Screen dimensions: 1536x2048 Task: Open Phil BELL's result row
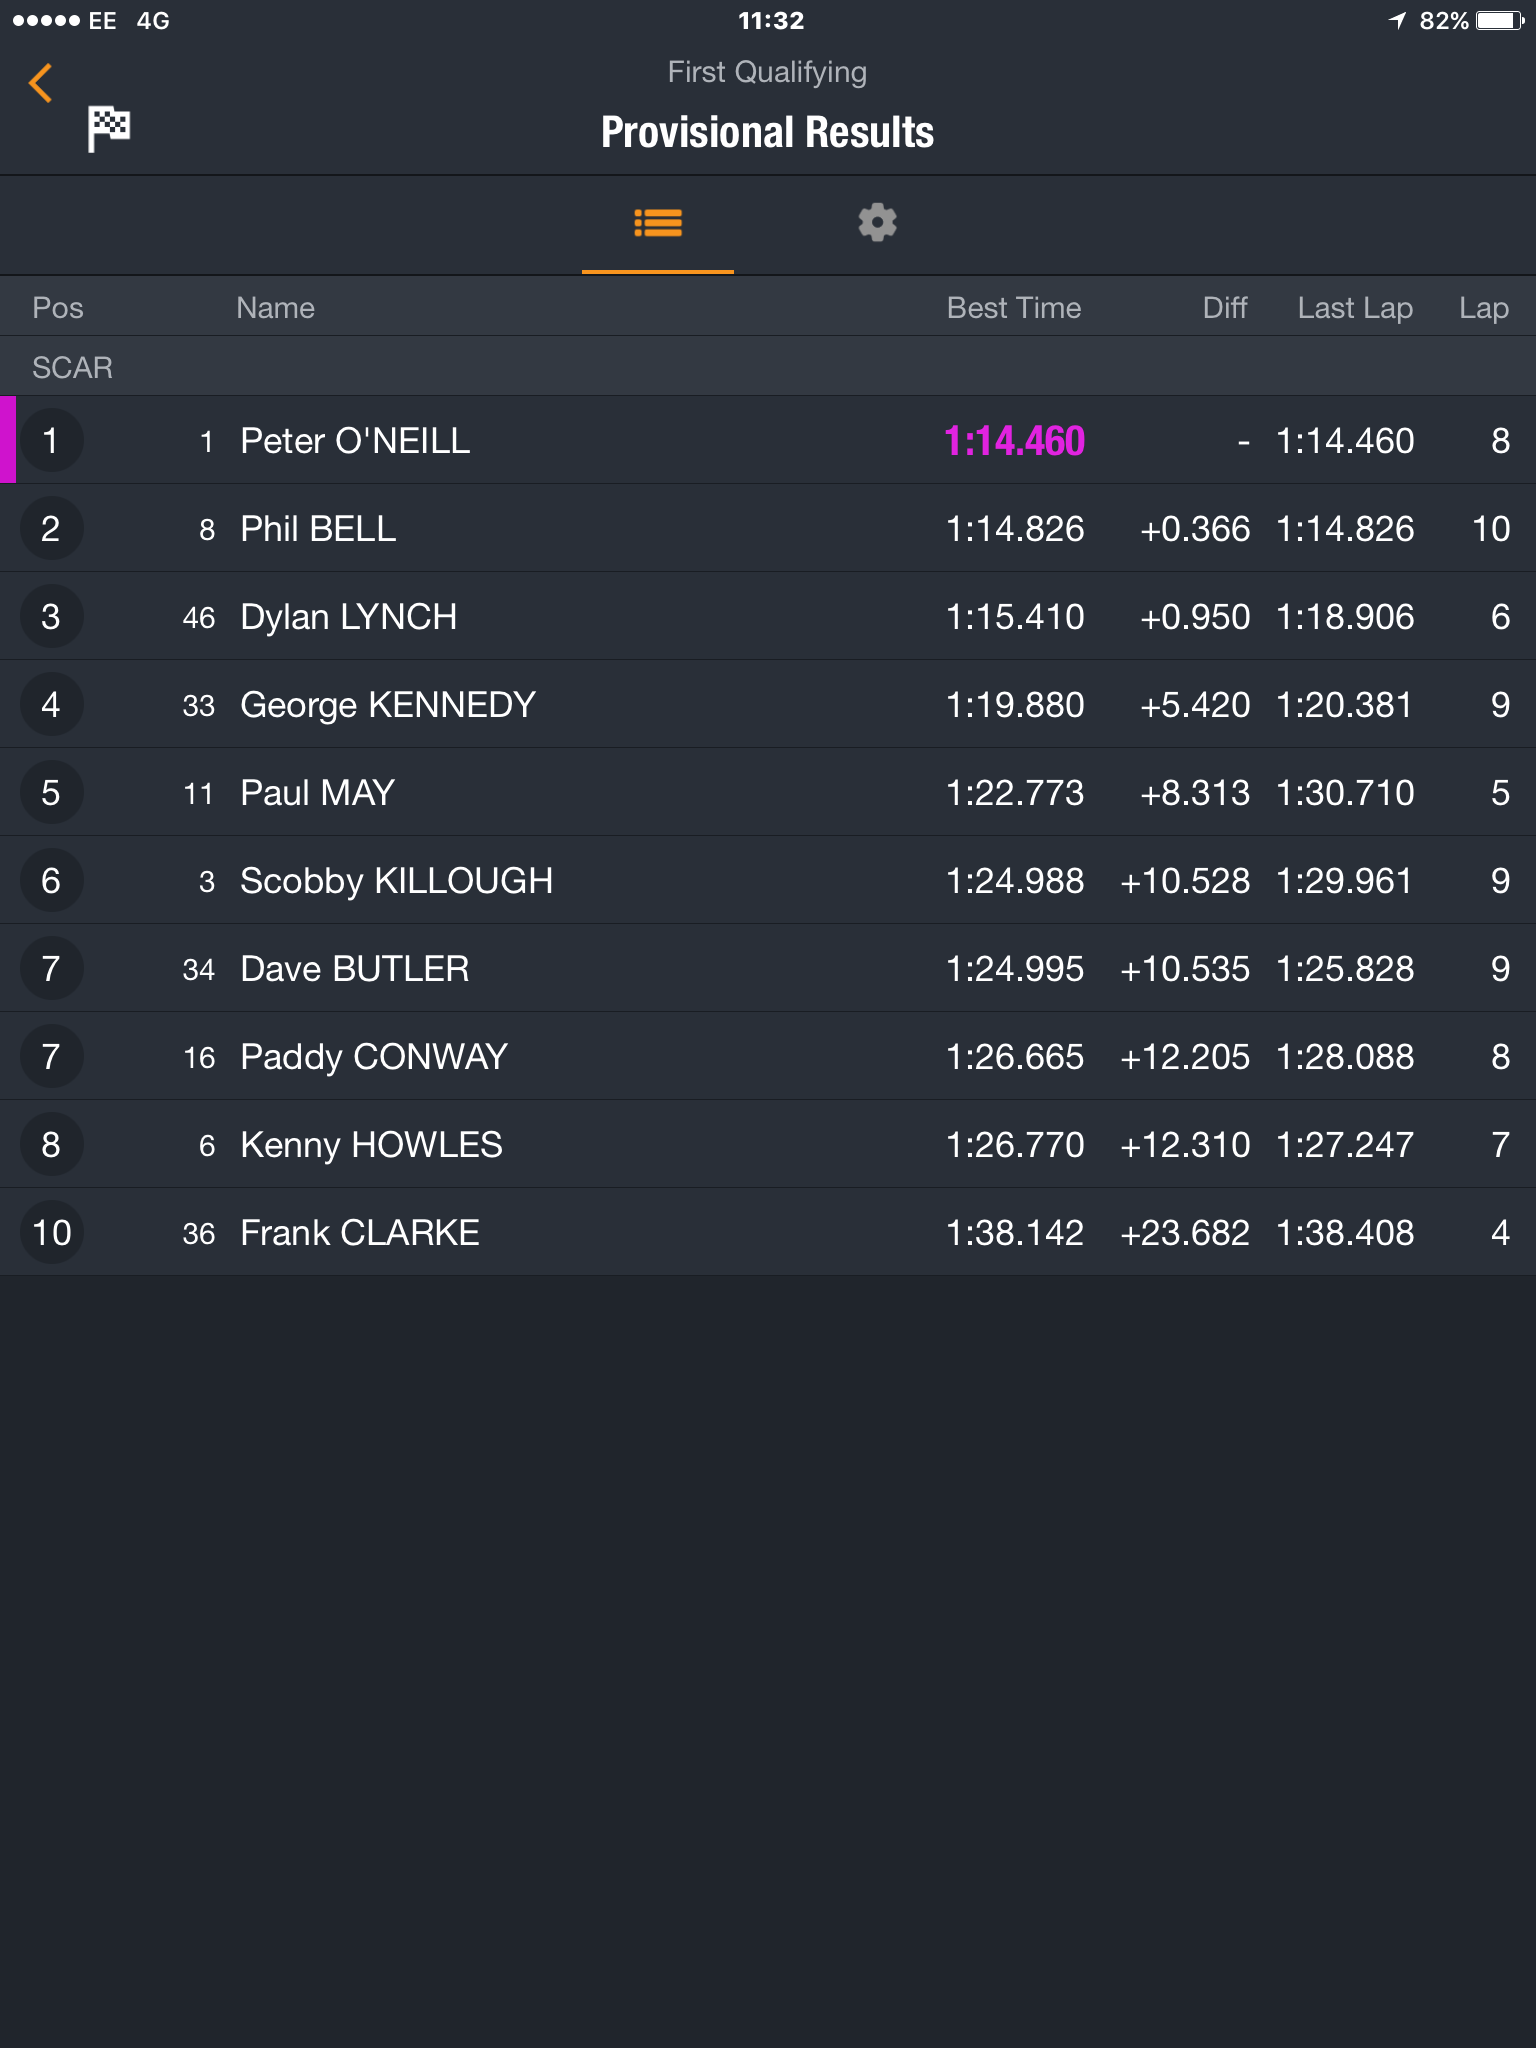768,529
